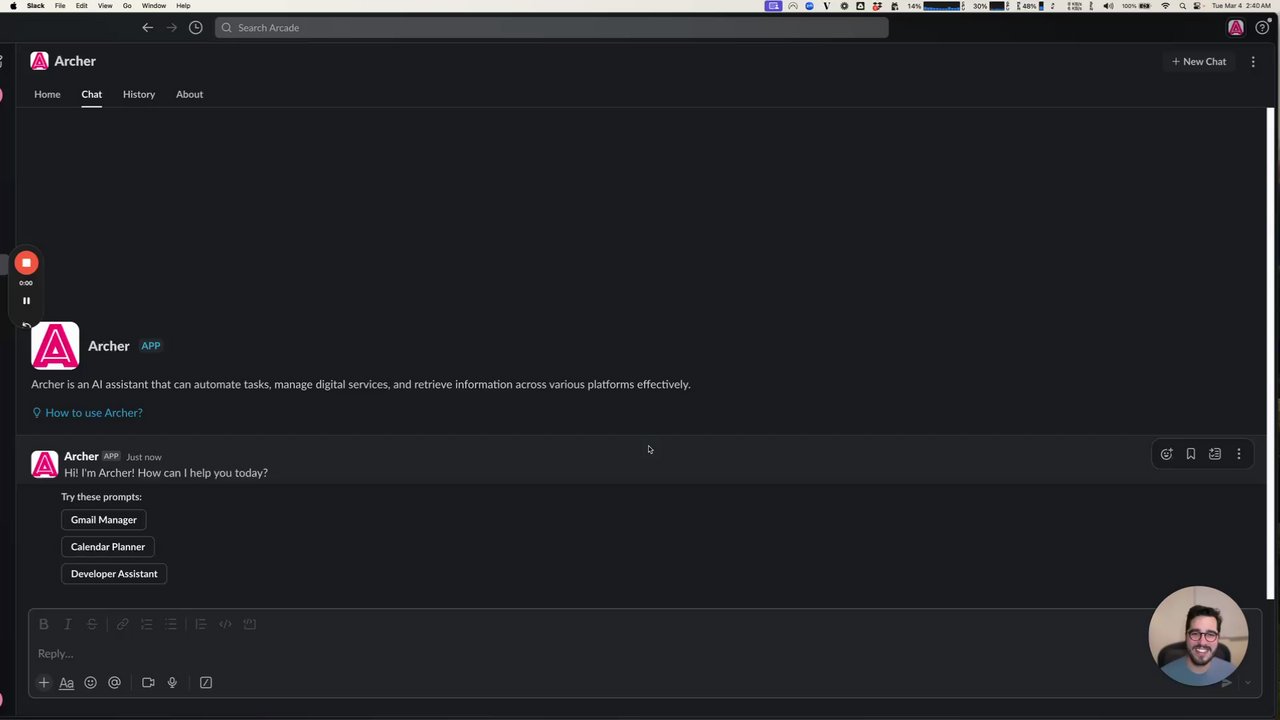Open macOS Spotlight search icon
Image resolution: width=1280 pixels, height=720 pixels.
pyautogui.click(x=1181, y=6)
